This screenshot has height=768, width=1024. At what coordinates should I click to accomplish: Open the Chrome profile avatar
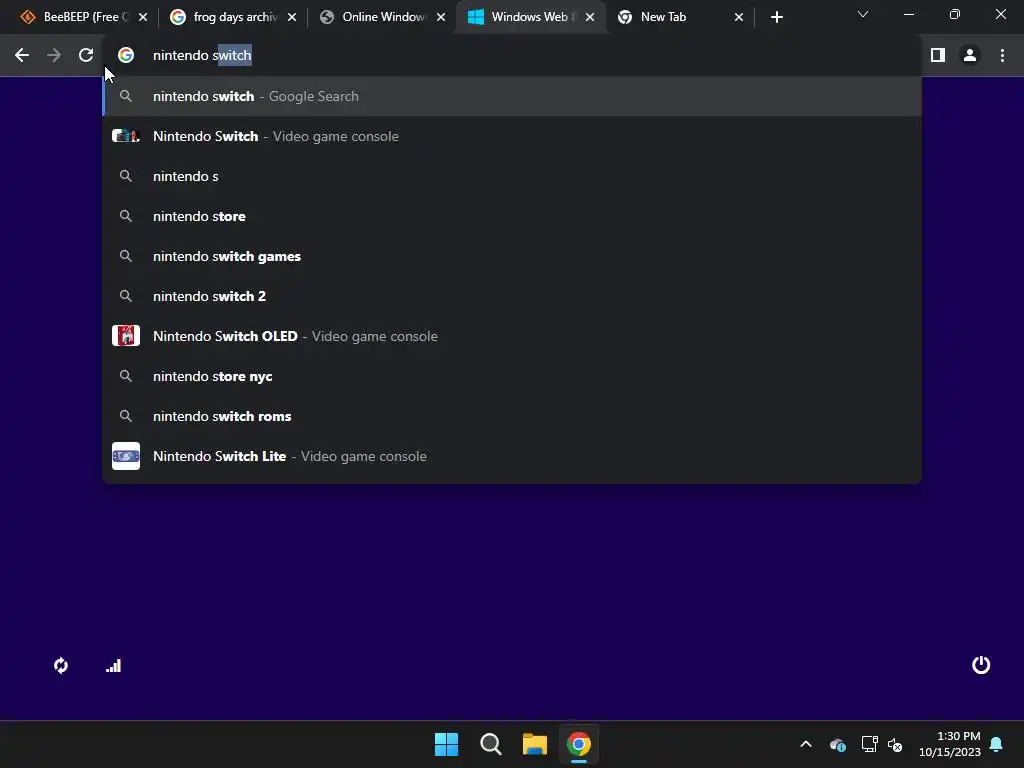(970, 56)
